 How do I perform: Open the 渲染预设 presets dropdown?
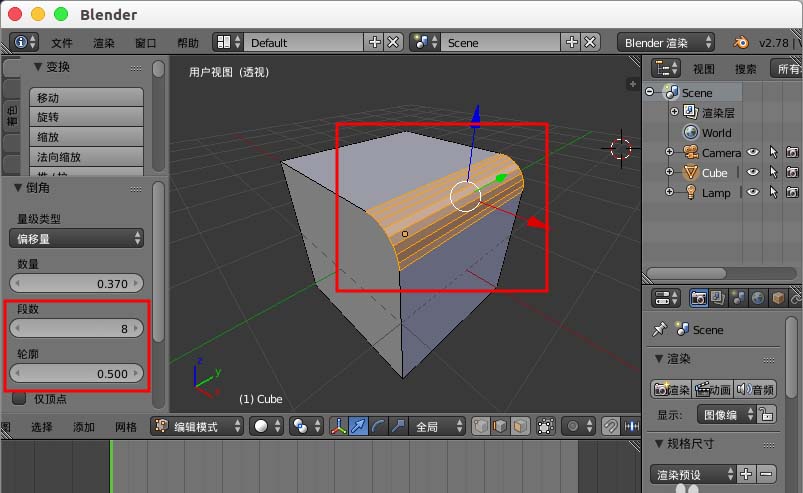(693, 474)
